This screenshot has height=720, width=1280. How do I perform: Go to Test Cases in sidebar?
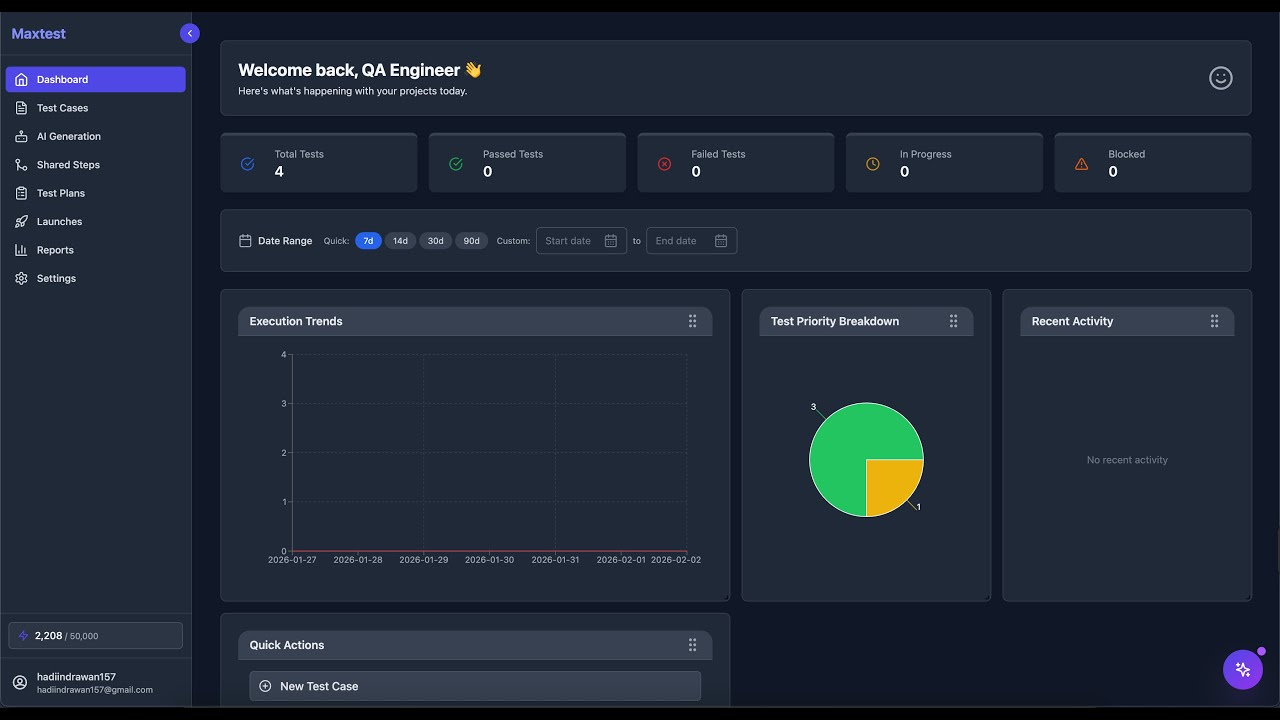point(96,108)
